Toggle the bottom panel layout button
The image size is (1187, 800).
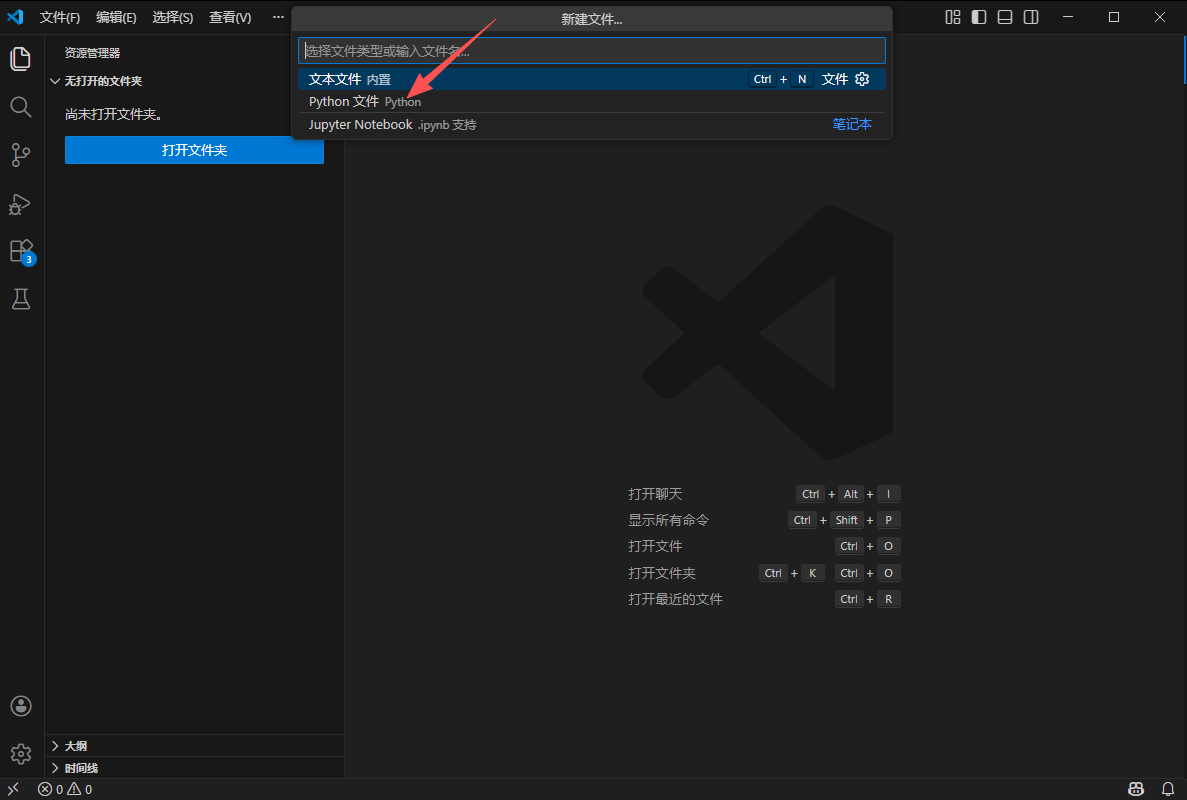[1005, 17]
